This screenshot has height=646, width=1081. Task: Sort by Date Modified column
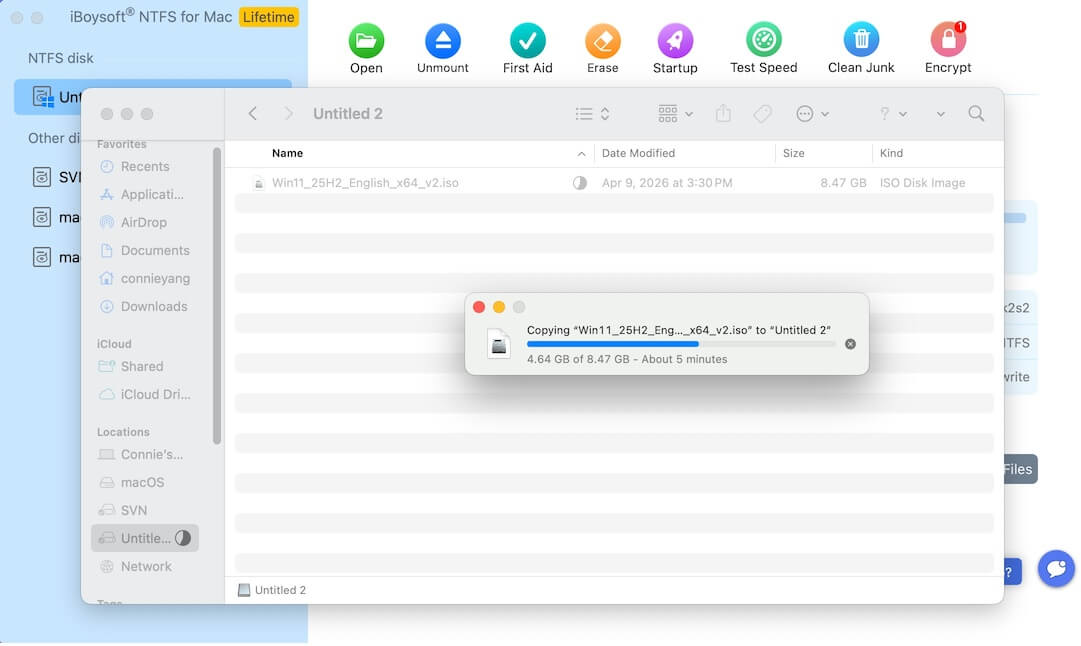(638, 153)
